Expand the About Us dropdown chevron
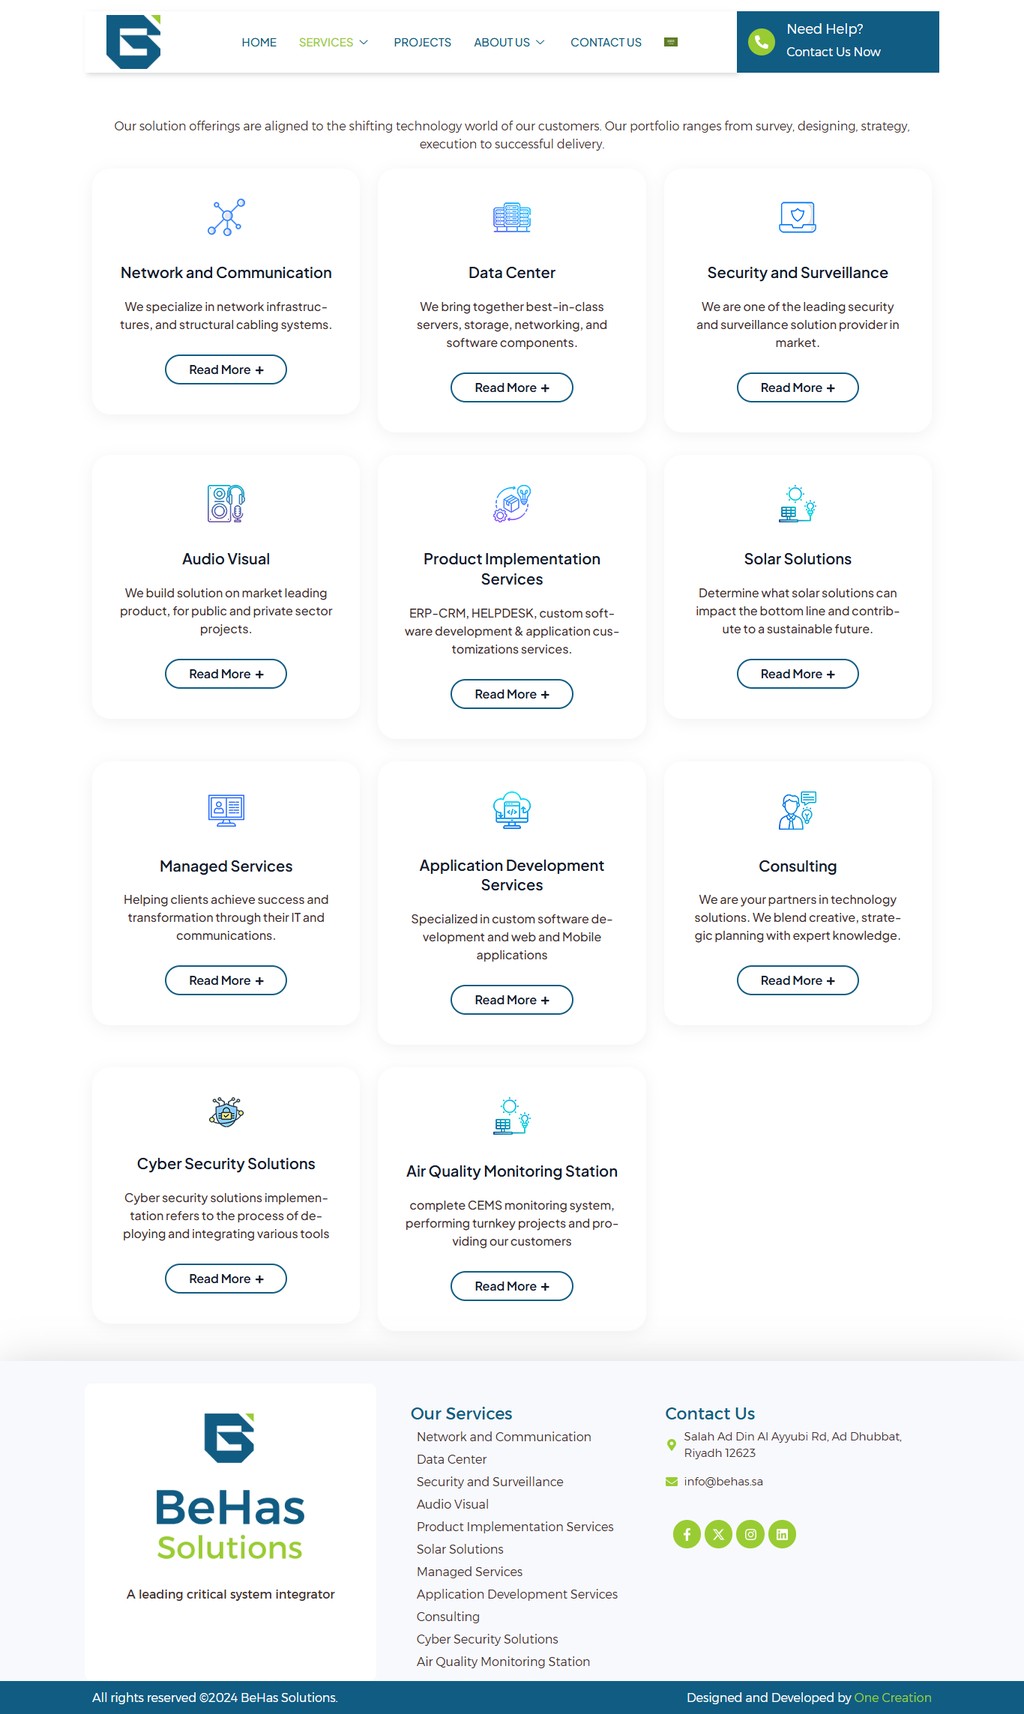Screen dimensions: 1024x1714 540,42
